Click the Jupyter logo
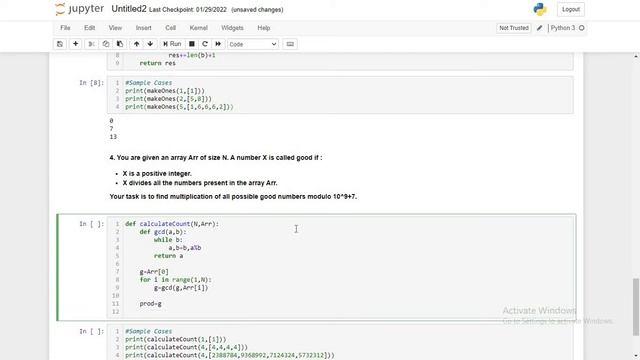 click(80, 9)
